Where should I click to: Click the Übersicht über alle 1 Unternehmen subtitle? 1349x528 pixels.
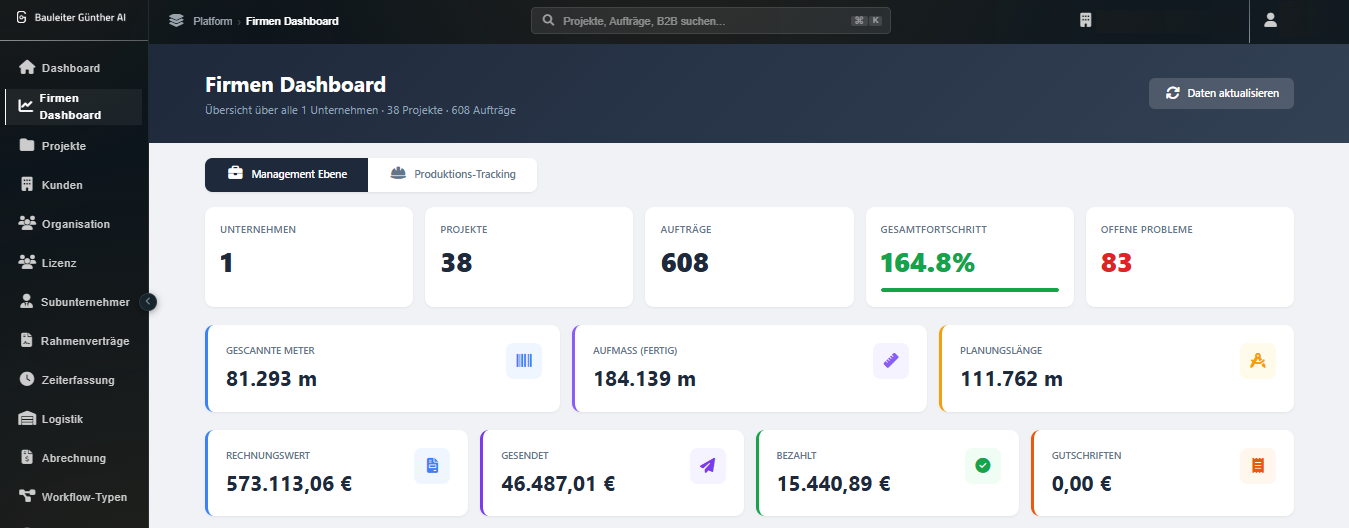pos(360,110)
